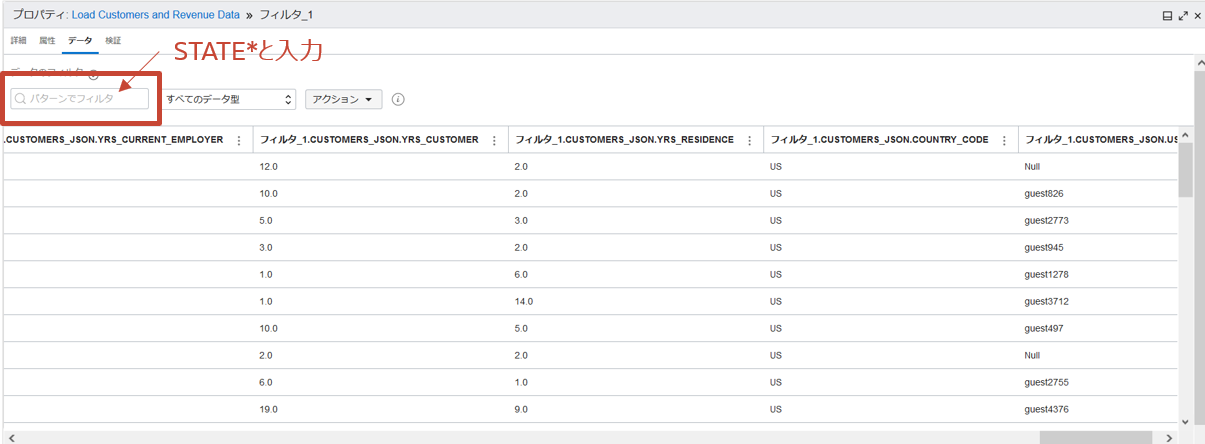Viewport: 1205px width, 444px height.
Task: Switch to the 属性 tab
Action: (47, 41)
